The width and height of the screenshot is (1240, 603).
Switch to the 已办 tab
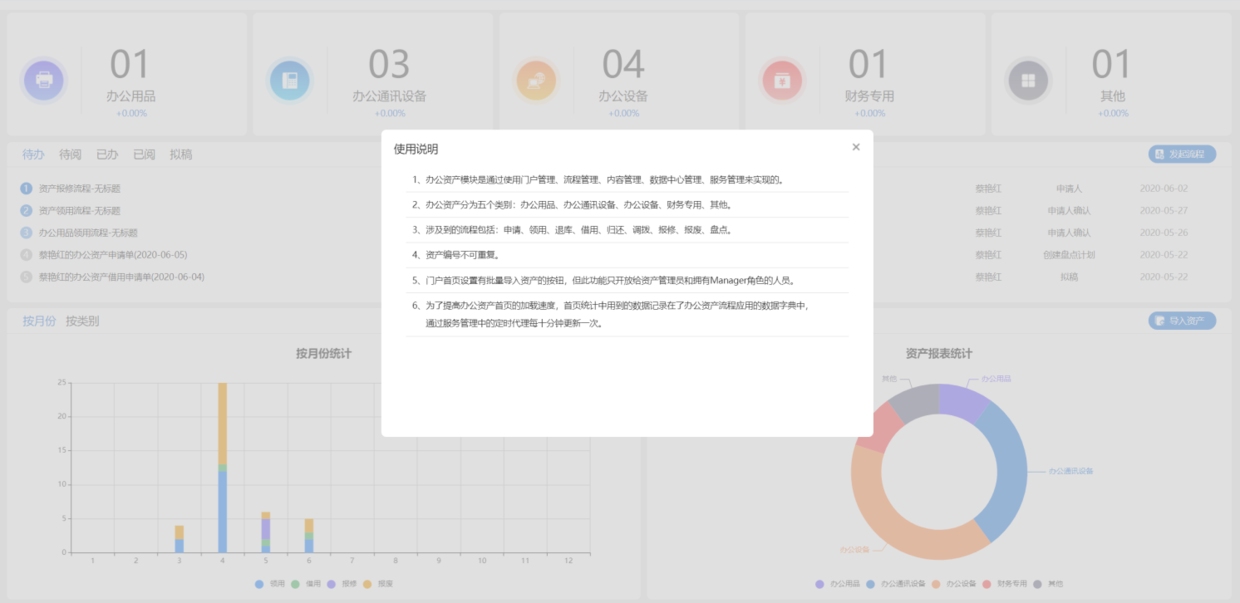pos(107,154)
